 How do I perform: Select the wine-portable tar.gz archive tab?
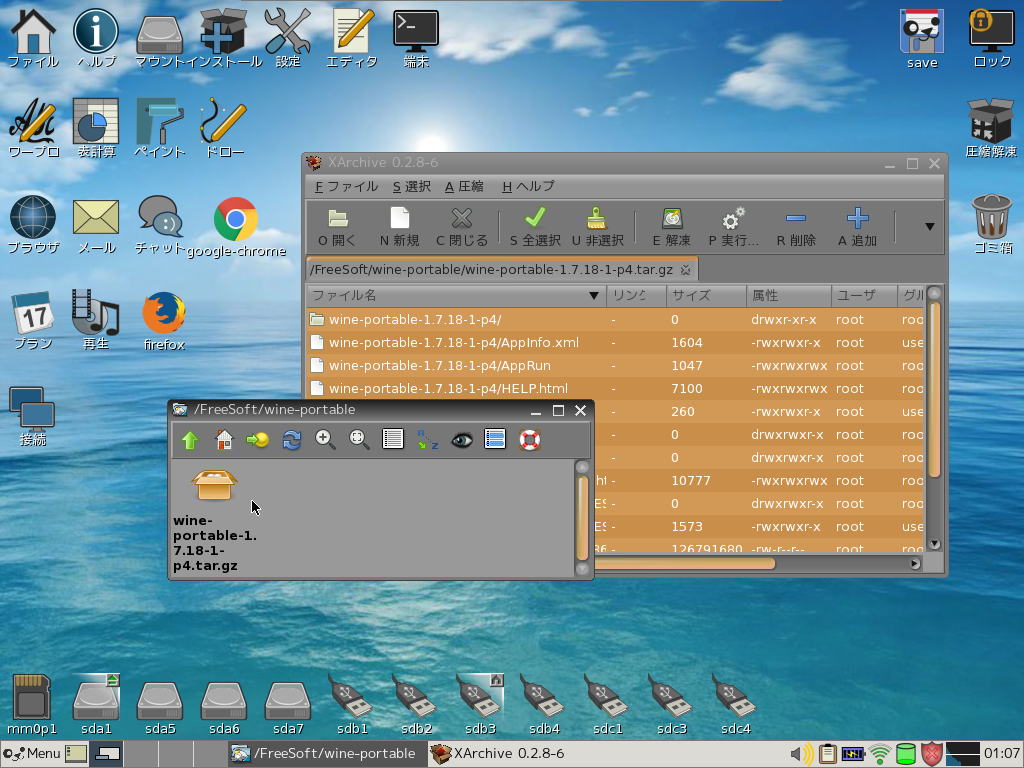[490, 269]
